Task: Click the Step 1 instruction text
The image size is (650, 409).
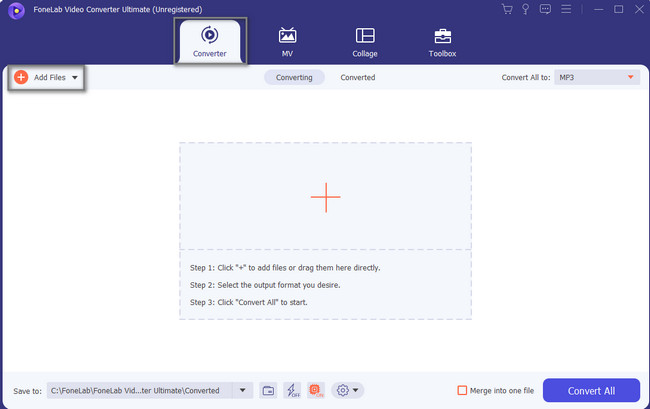Action: [x=285, y=268]
